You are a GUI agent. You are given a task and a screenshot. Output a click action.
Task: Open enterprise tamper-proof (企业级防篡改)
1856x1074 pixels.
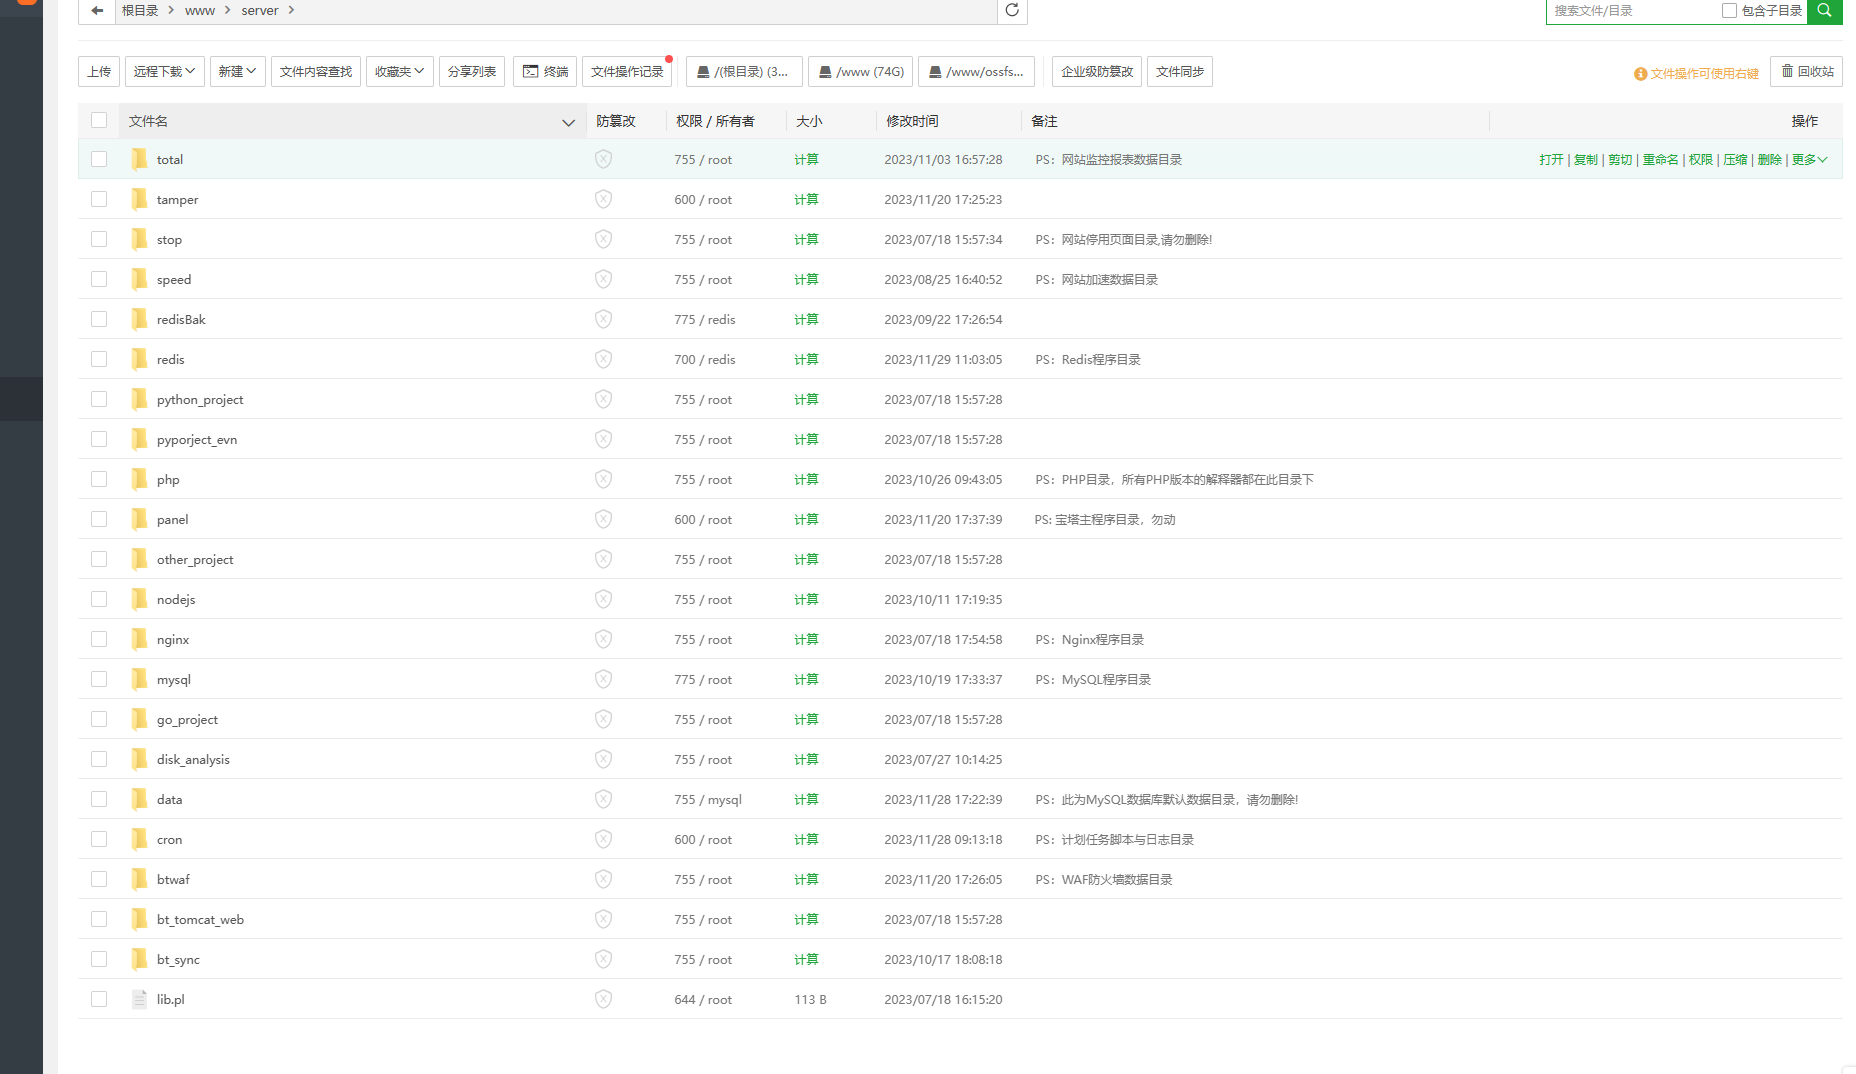coord(1097,71)
